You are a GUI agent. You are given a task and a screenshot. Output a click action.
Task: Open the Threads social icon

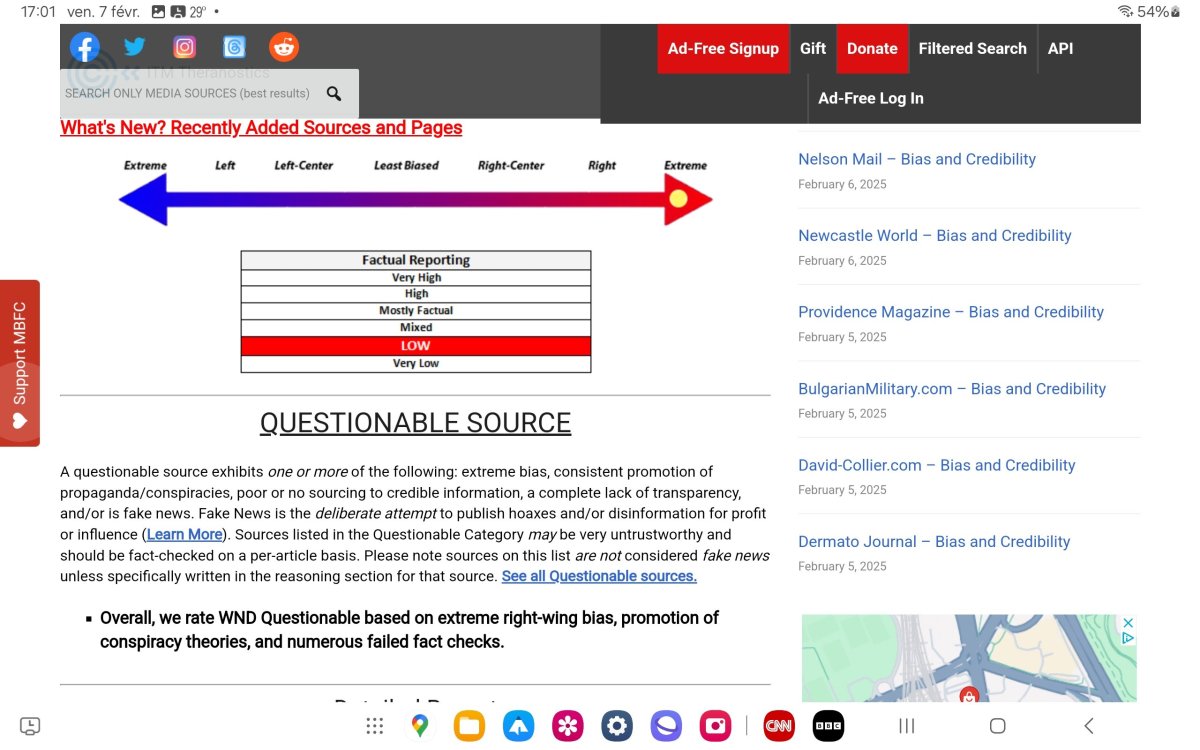234,47
